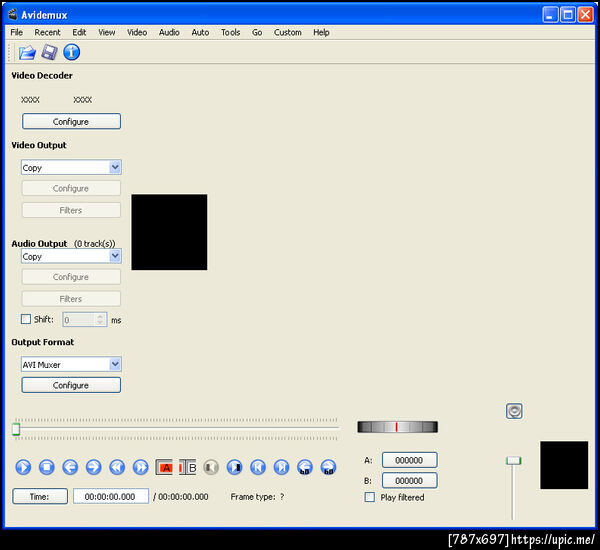Open the video Information icon

click(72, 52)
